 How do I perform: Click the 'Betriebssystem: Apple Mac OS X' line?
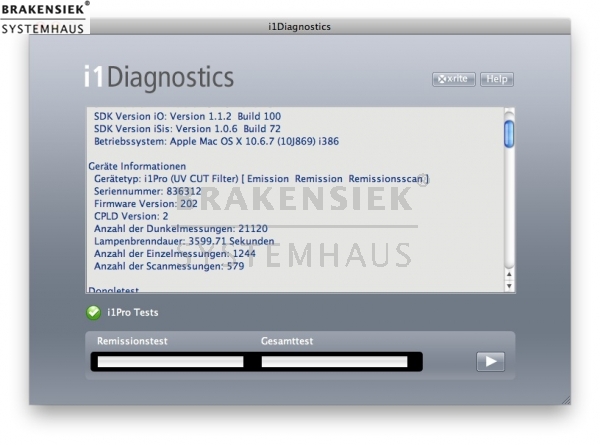(x=217, y=142)
